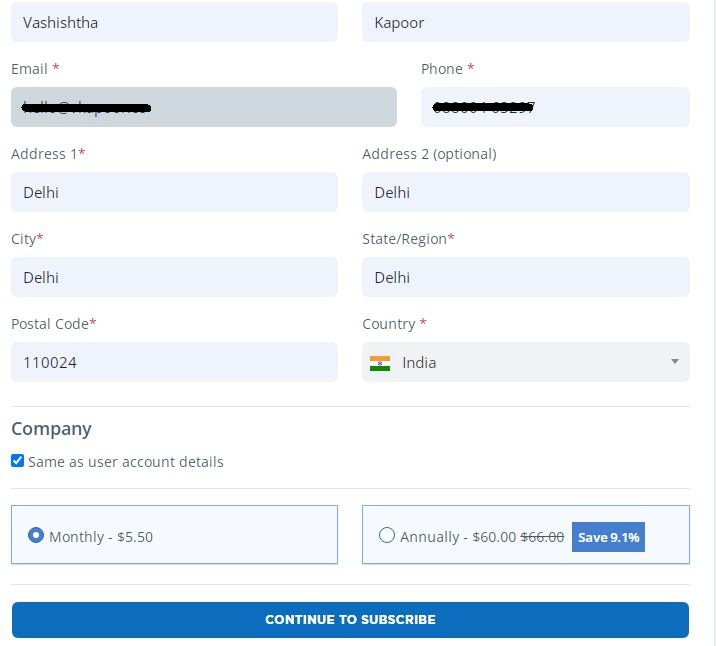This screenshot has height=646, width=716.
Task: Click the greyed-out Email field
Action: click(203, 107)
